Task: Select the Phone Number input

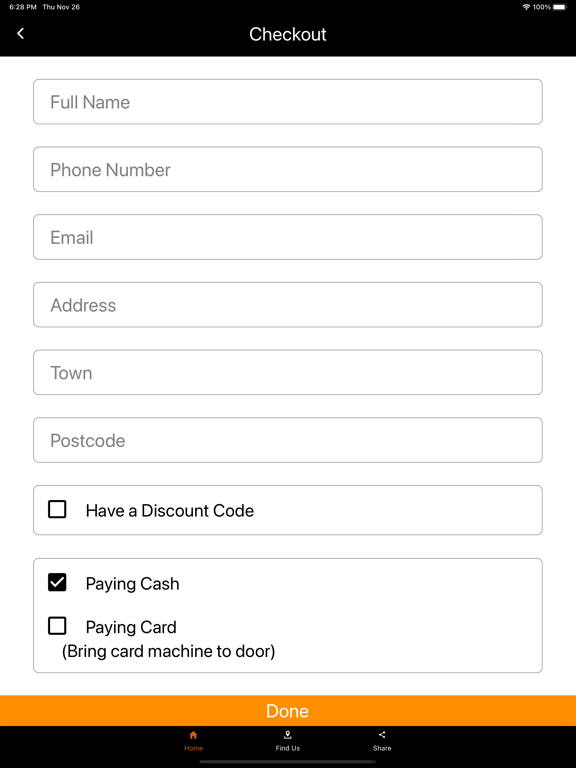Action: [x=288, y=169]
